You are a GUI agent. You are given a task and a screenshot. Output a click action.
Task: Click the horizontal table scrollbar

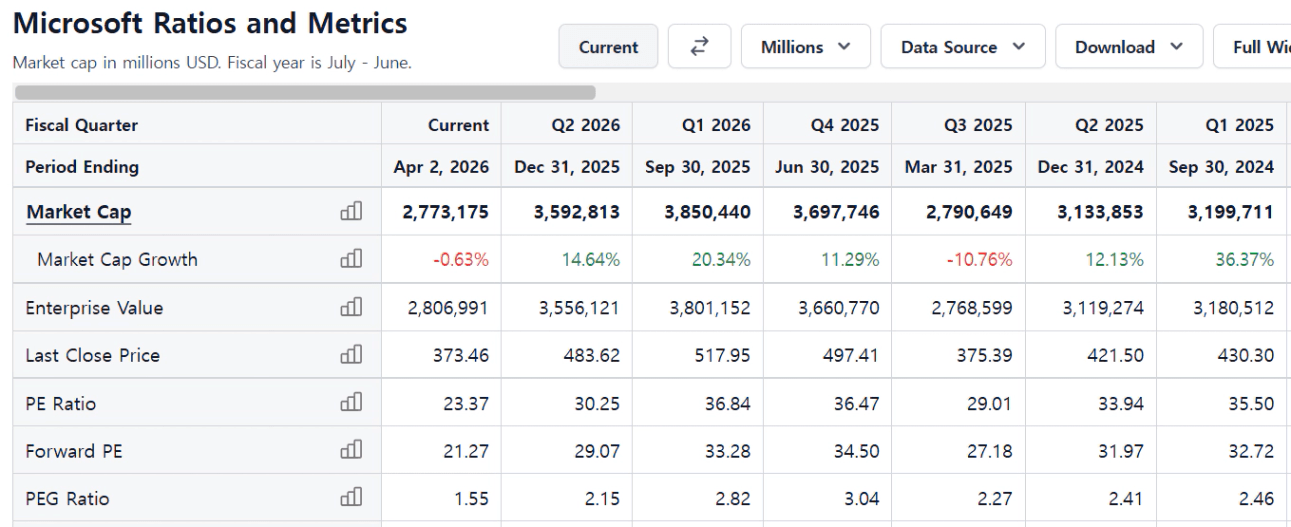point(305,92)
